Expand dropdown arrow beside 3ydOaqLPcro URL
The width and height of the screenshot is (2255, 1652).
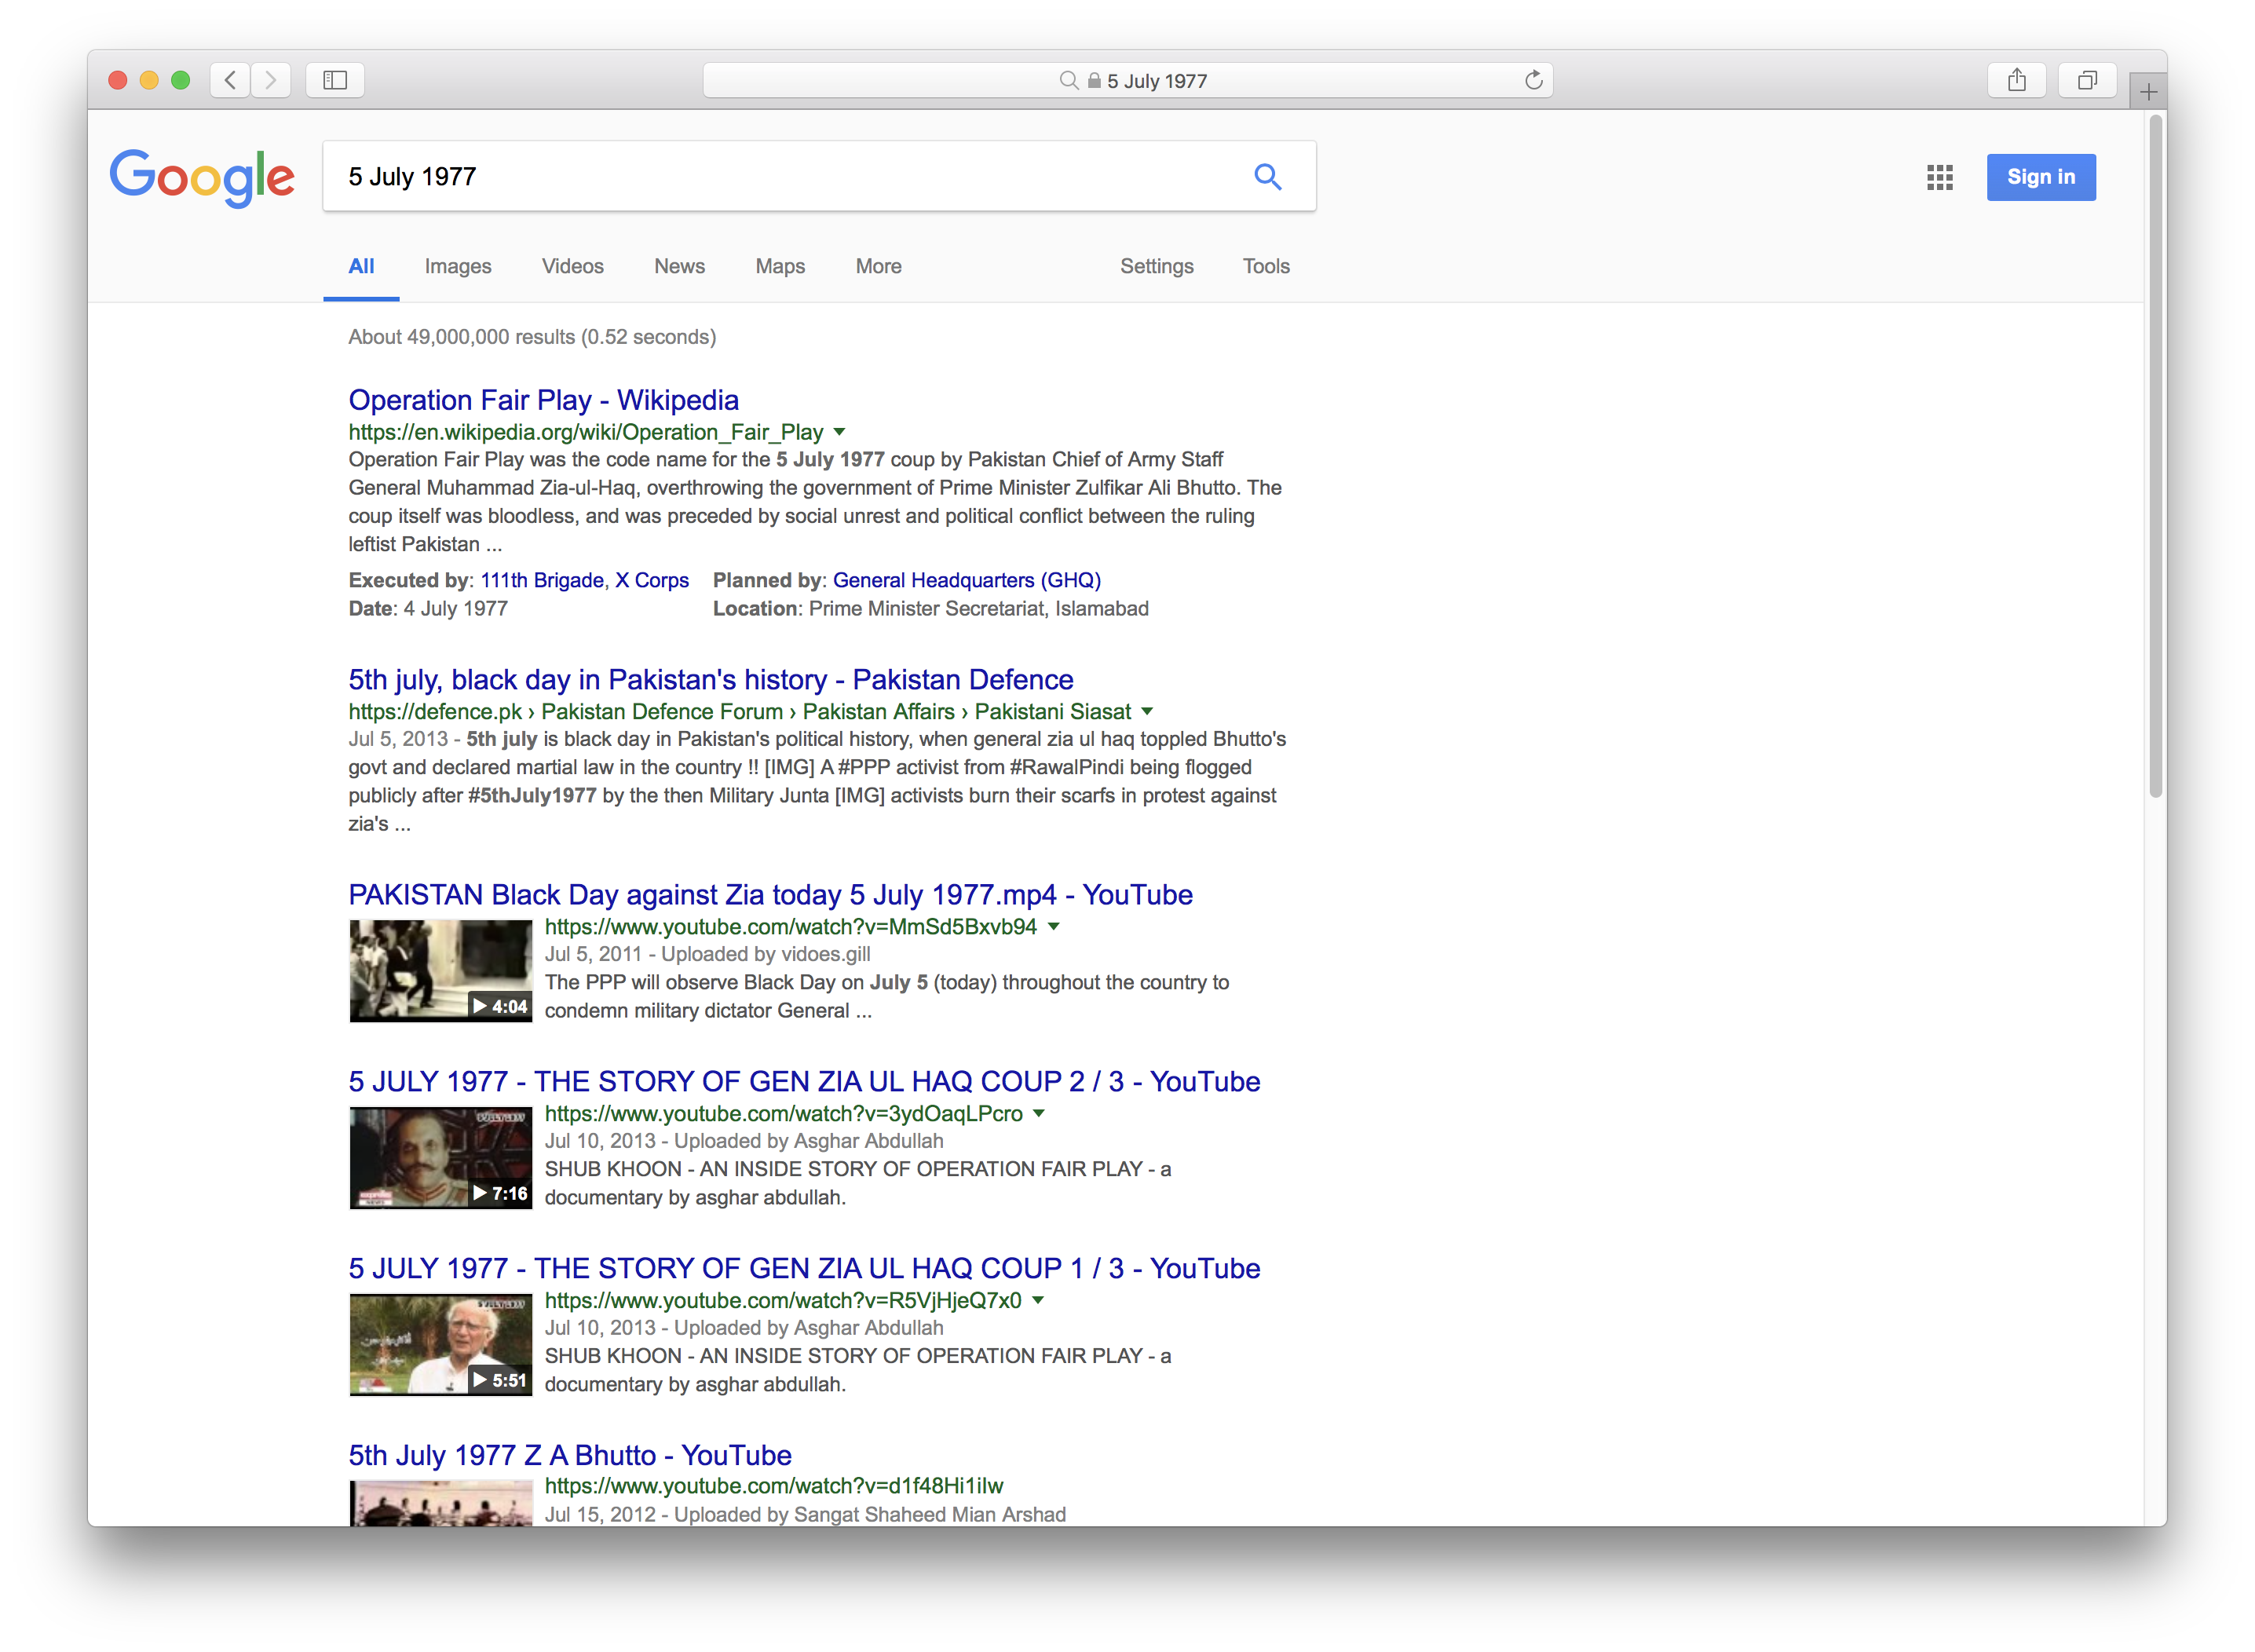(x=1039, y=1114)
